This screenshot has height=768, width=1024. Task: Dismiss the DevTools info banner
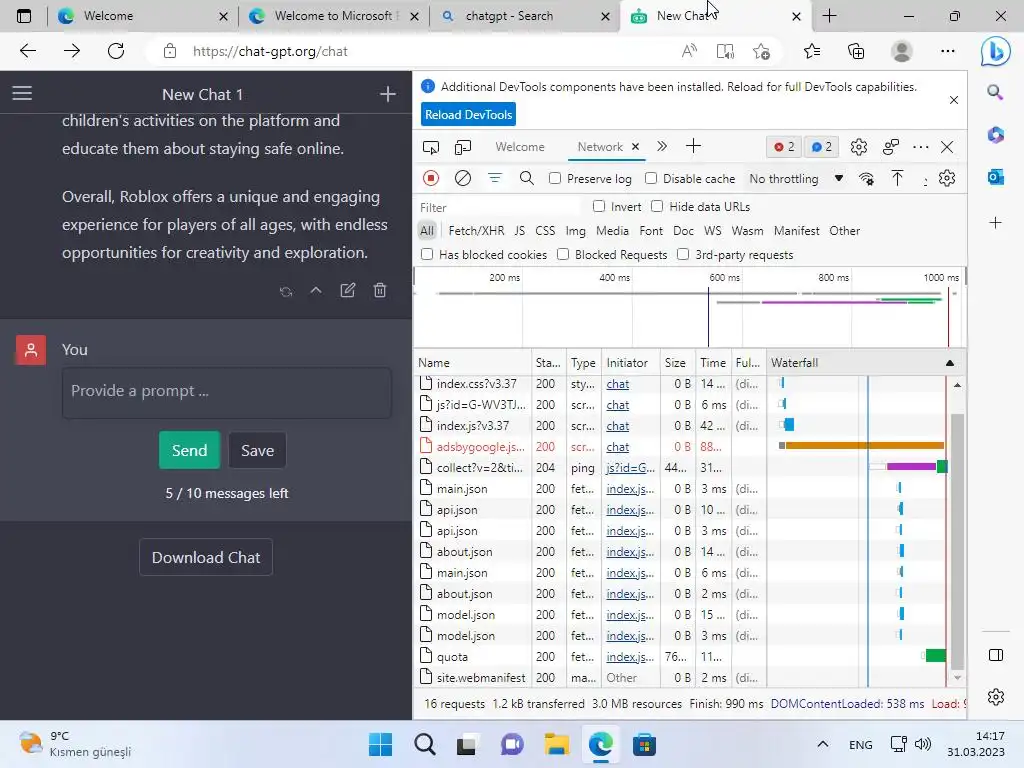[x=953, y=100]
